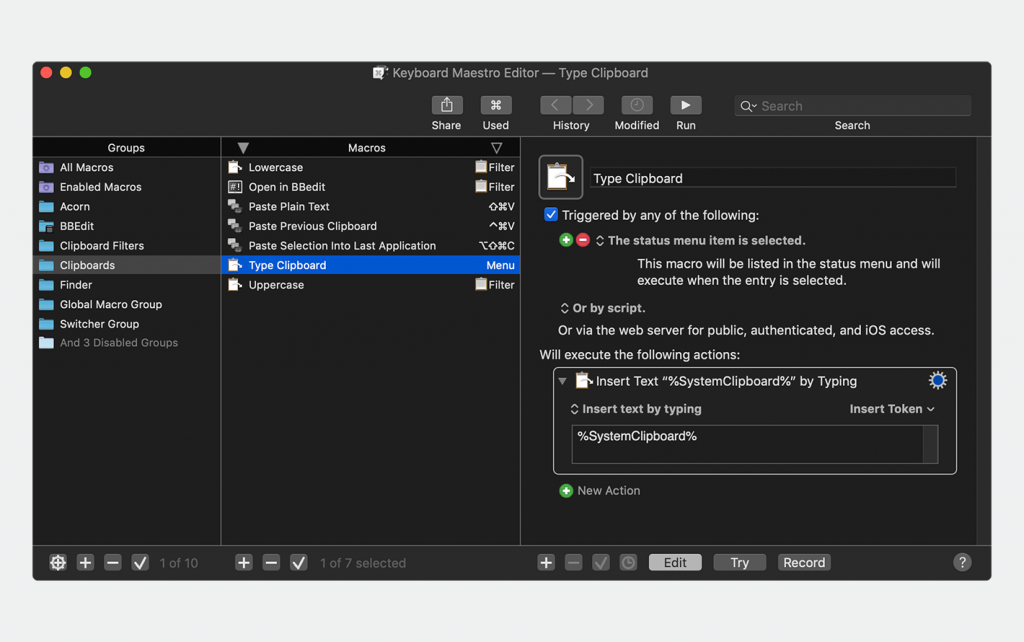1024x642 pixels.
Task: Select the Uppercase macro
Action: point(371,285)
